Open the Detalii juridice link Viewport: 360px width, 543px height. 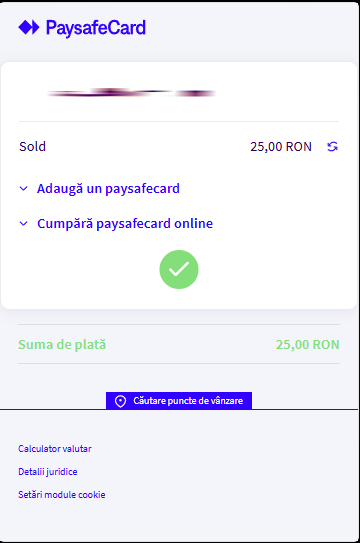click(x=48, y=472)
